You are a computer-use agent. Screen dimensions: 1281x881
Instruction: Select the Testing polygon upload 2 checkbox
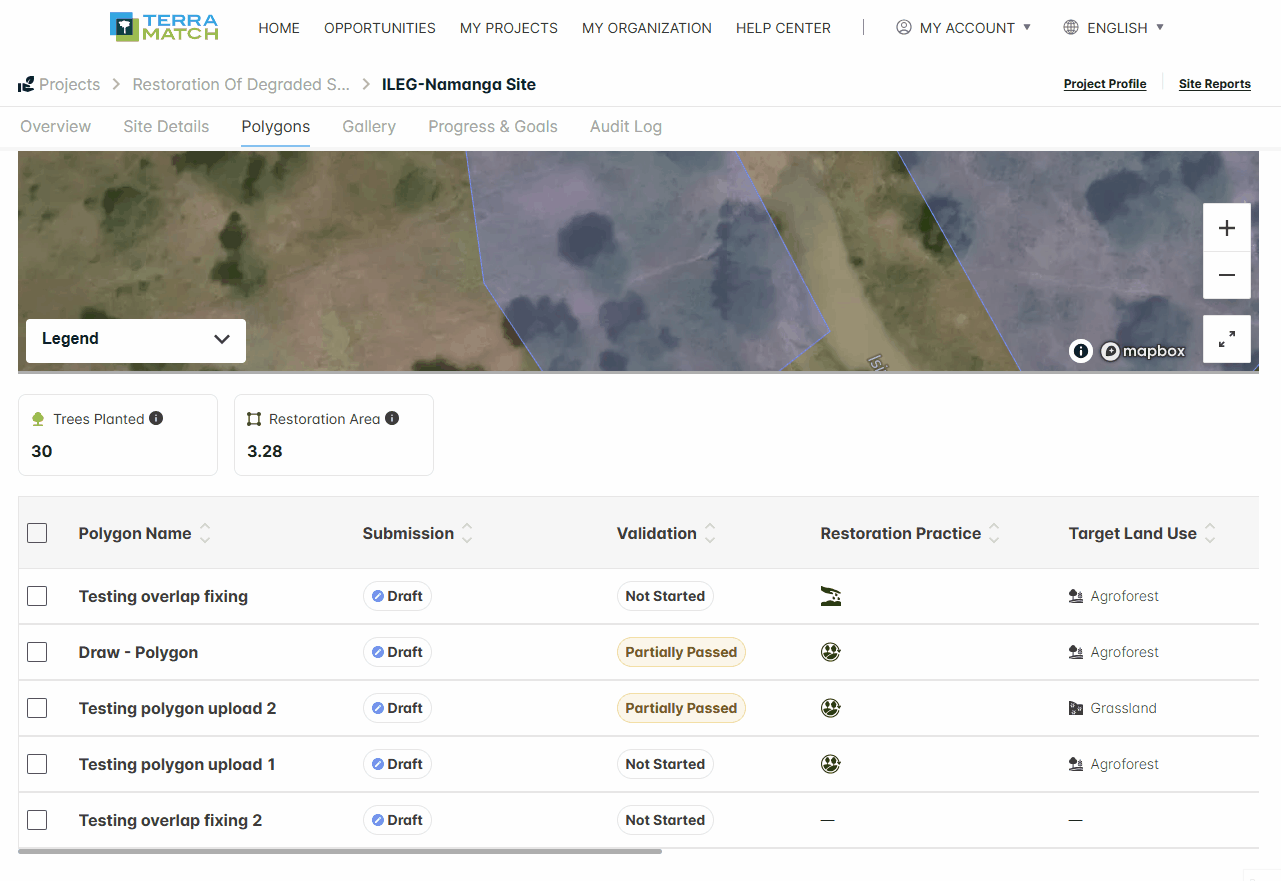(37, 708)
